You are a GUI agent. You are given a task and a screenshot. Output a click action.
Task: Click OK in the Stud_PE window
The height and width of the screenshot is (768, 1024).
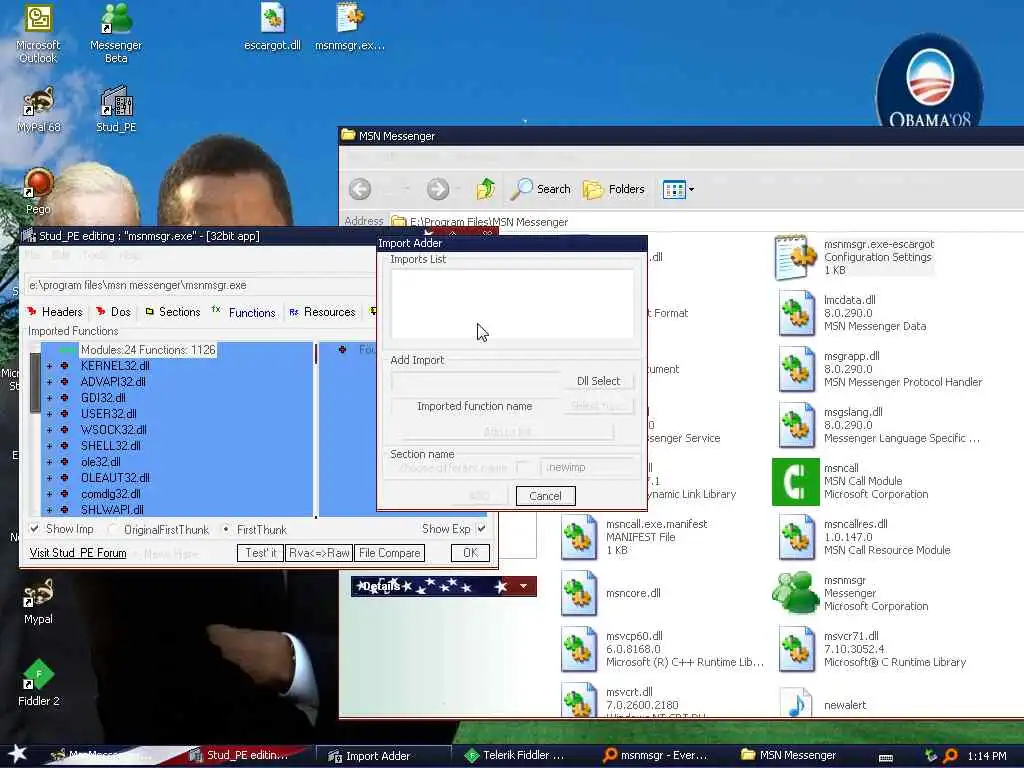(470, 553)
